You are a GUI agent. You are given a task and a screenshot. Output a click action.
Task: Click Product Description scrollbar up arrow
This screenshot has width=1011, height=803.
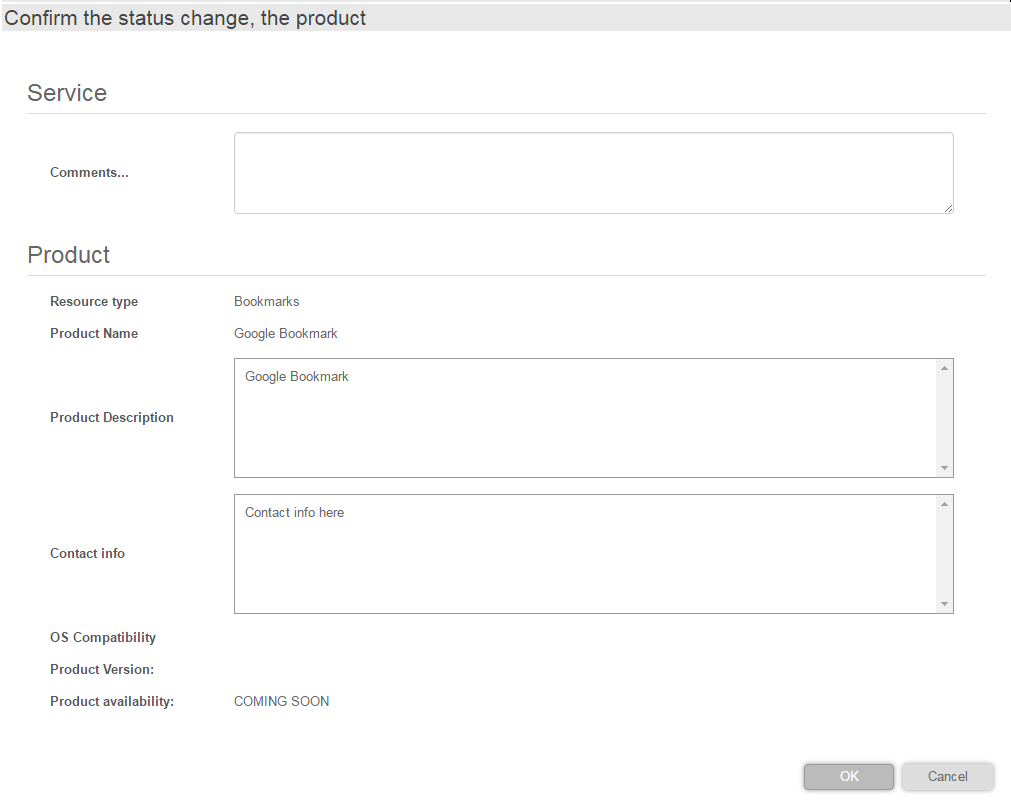click(x=945, y=368)
